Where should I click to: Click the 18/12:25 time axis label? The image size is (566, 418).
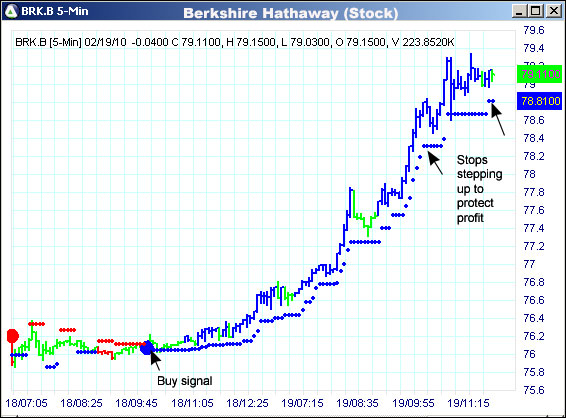pos(247,403)
